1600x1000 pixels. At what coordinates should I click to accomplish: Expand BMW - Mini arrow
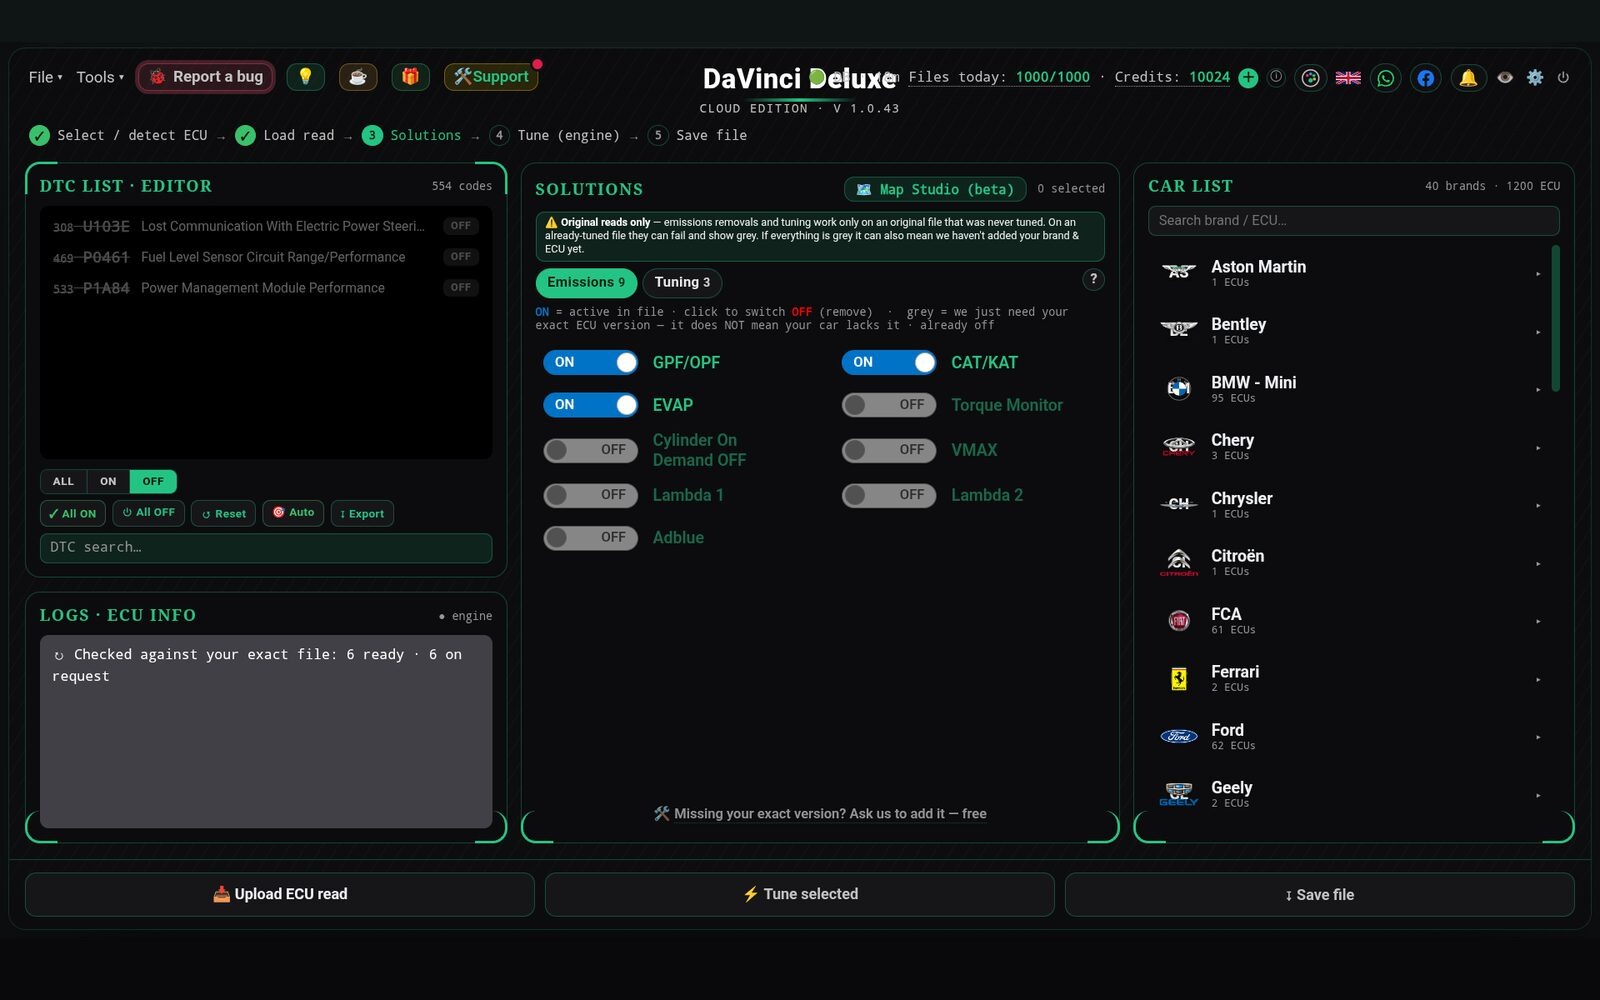(x=1538, y=389)
